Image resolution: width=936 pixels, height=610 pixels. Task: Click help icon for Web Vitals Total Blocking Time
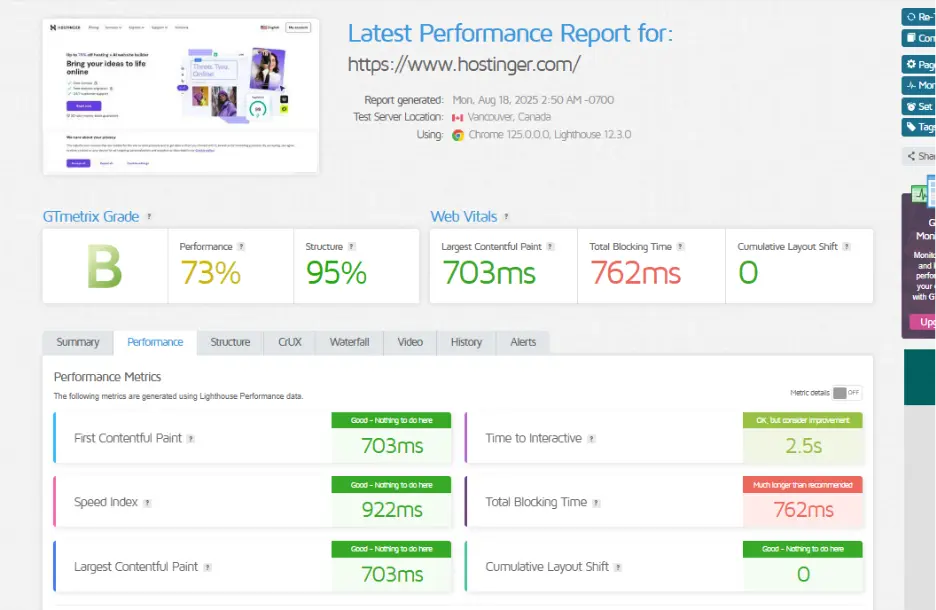click(681, 247)
